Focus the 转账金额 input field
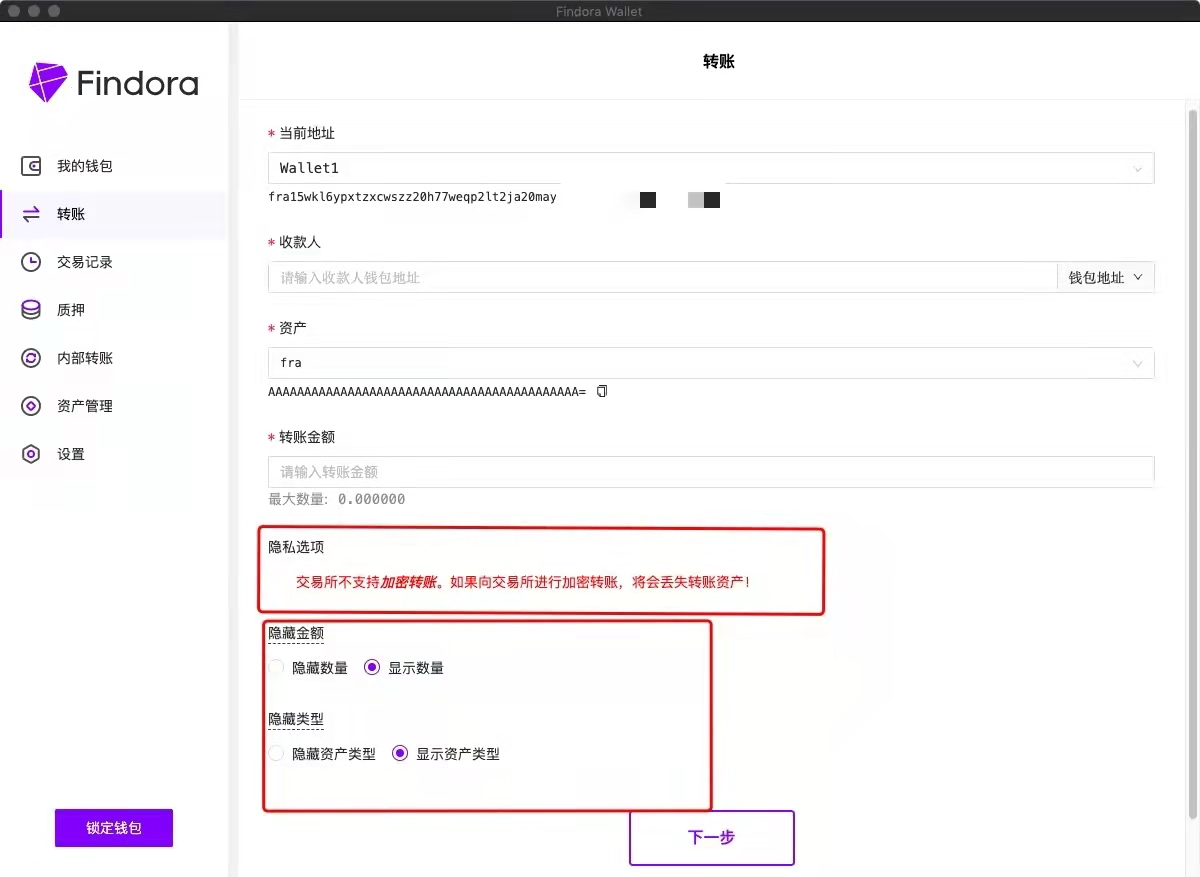 tap(711, 472)
